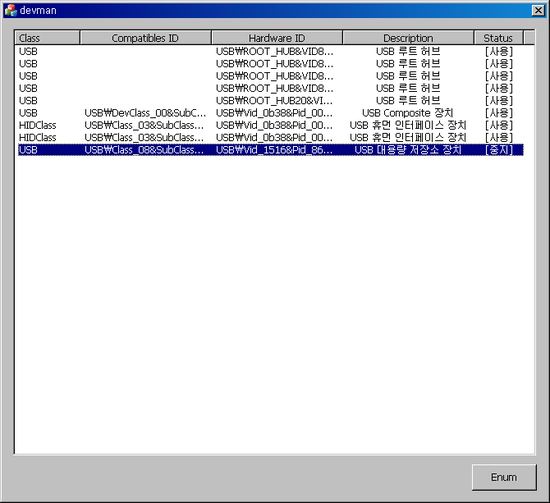550x503 pixels.
Task: Click the devman app icon in title bar
Action: 11,10
